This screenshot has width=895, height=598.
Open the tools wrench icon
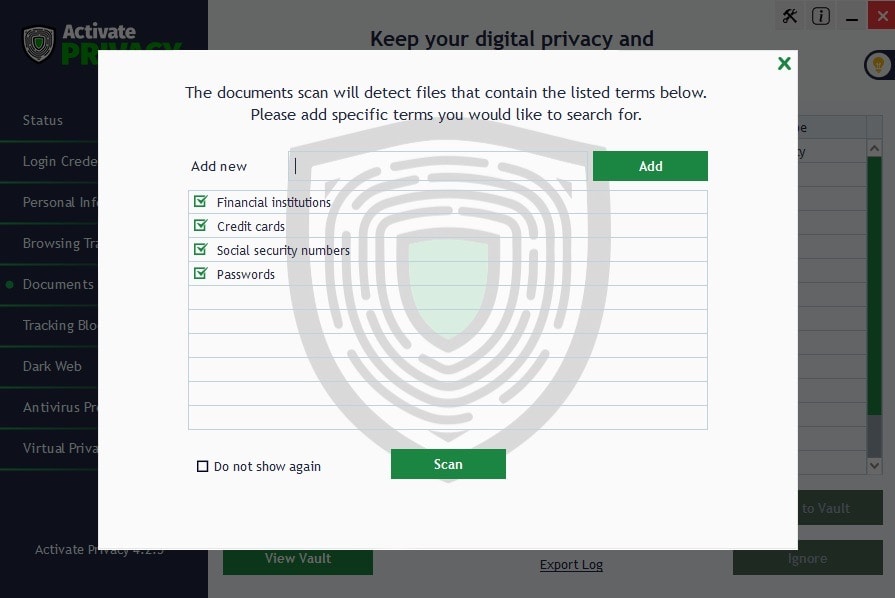coord(789,16)
